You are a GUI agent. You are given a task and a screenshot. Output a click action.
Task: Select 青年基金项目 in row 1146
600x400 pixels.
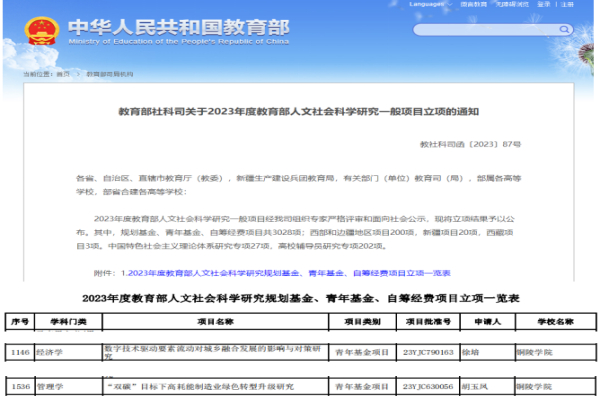[x=362, y=352]
